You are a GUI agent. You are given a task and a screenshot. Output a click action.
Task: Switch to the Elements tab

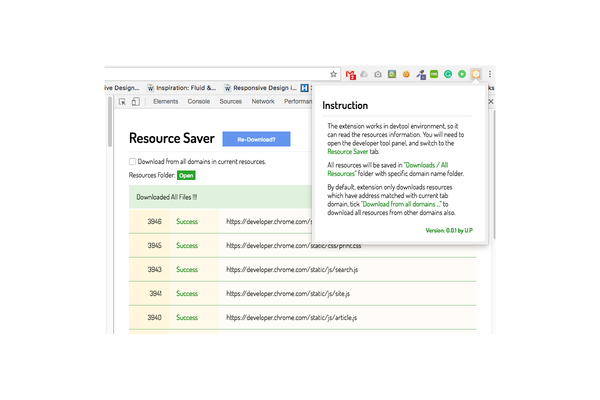click(x=165, y=101)
